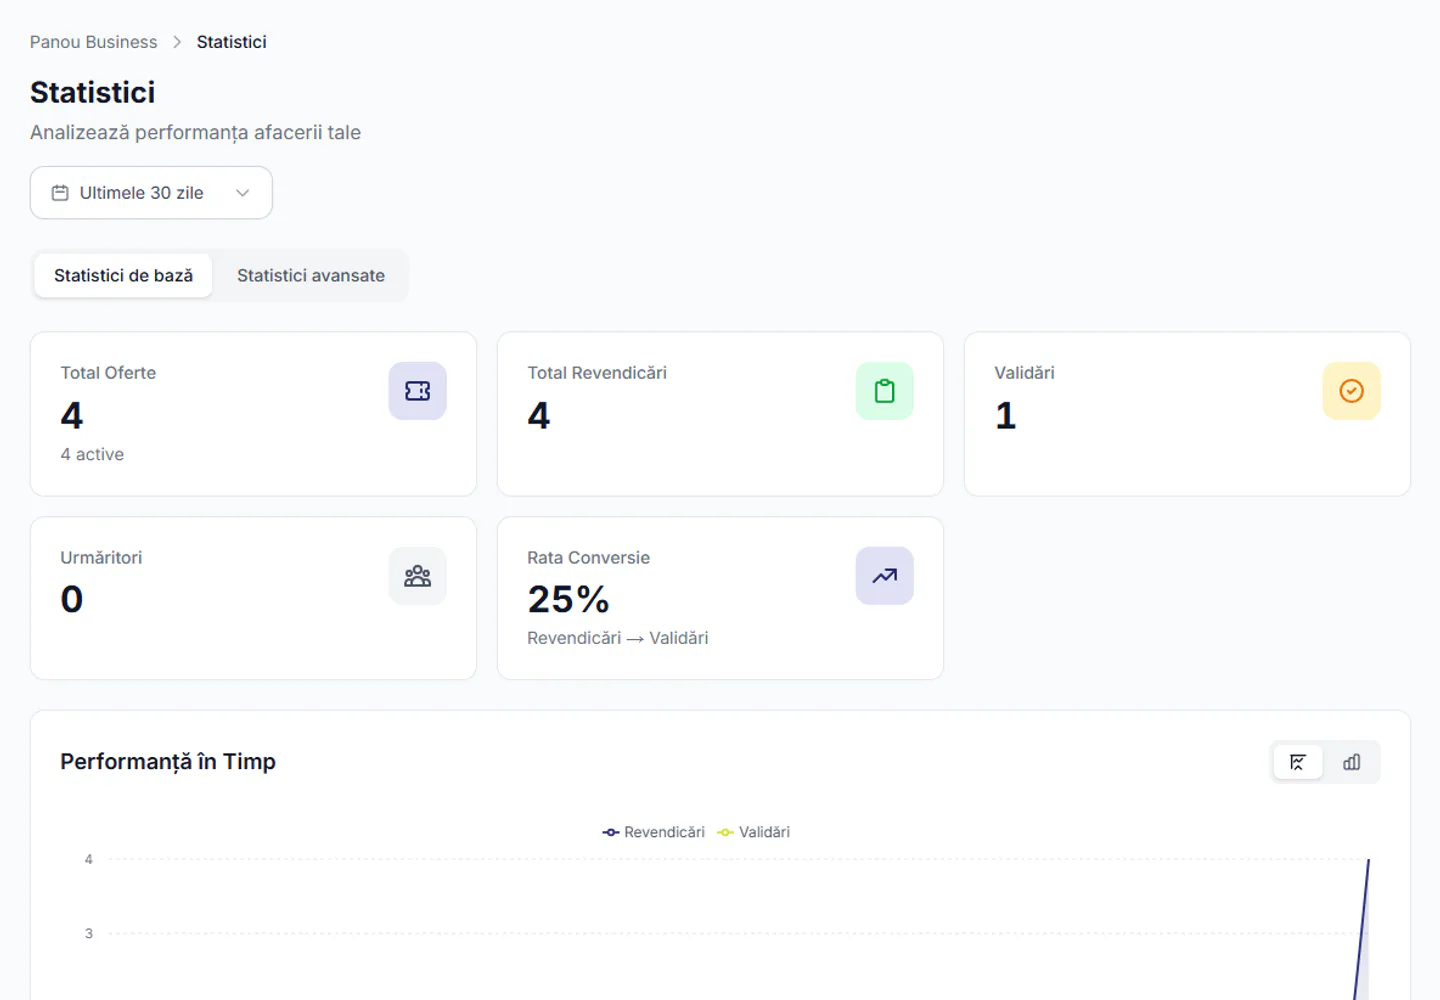Switch chart to bar view icon

click(x=1351, y=762)
